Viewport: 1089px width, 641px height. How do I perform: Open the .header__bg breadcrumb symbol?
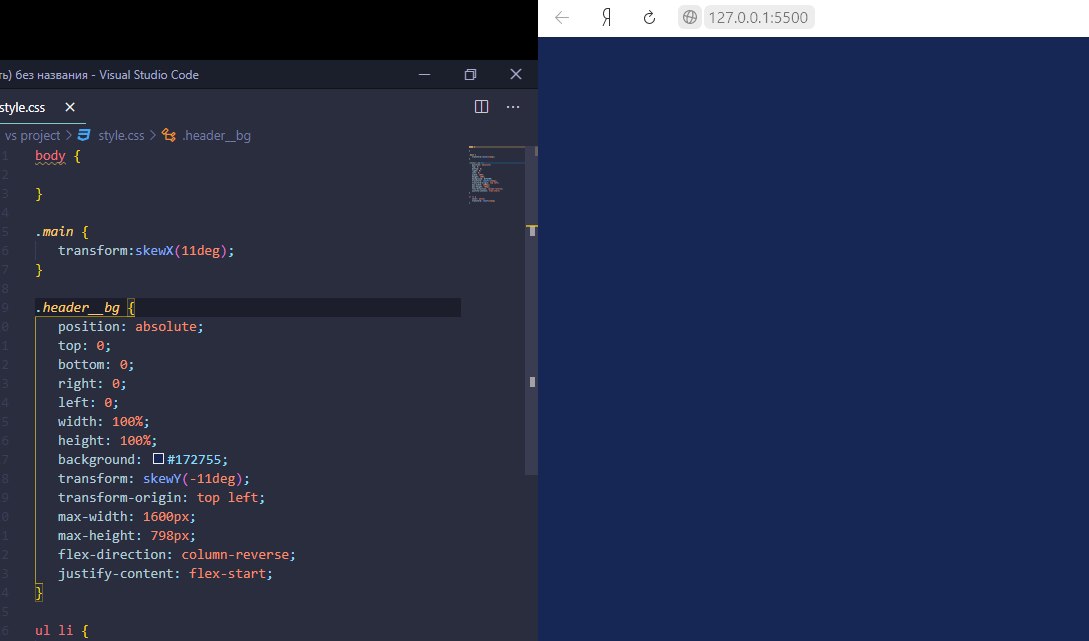[x=216, y=135]
